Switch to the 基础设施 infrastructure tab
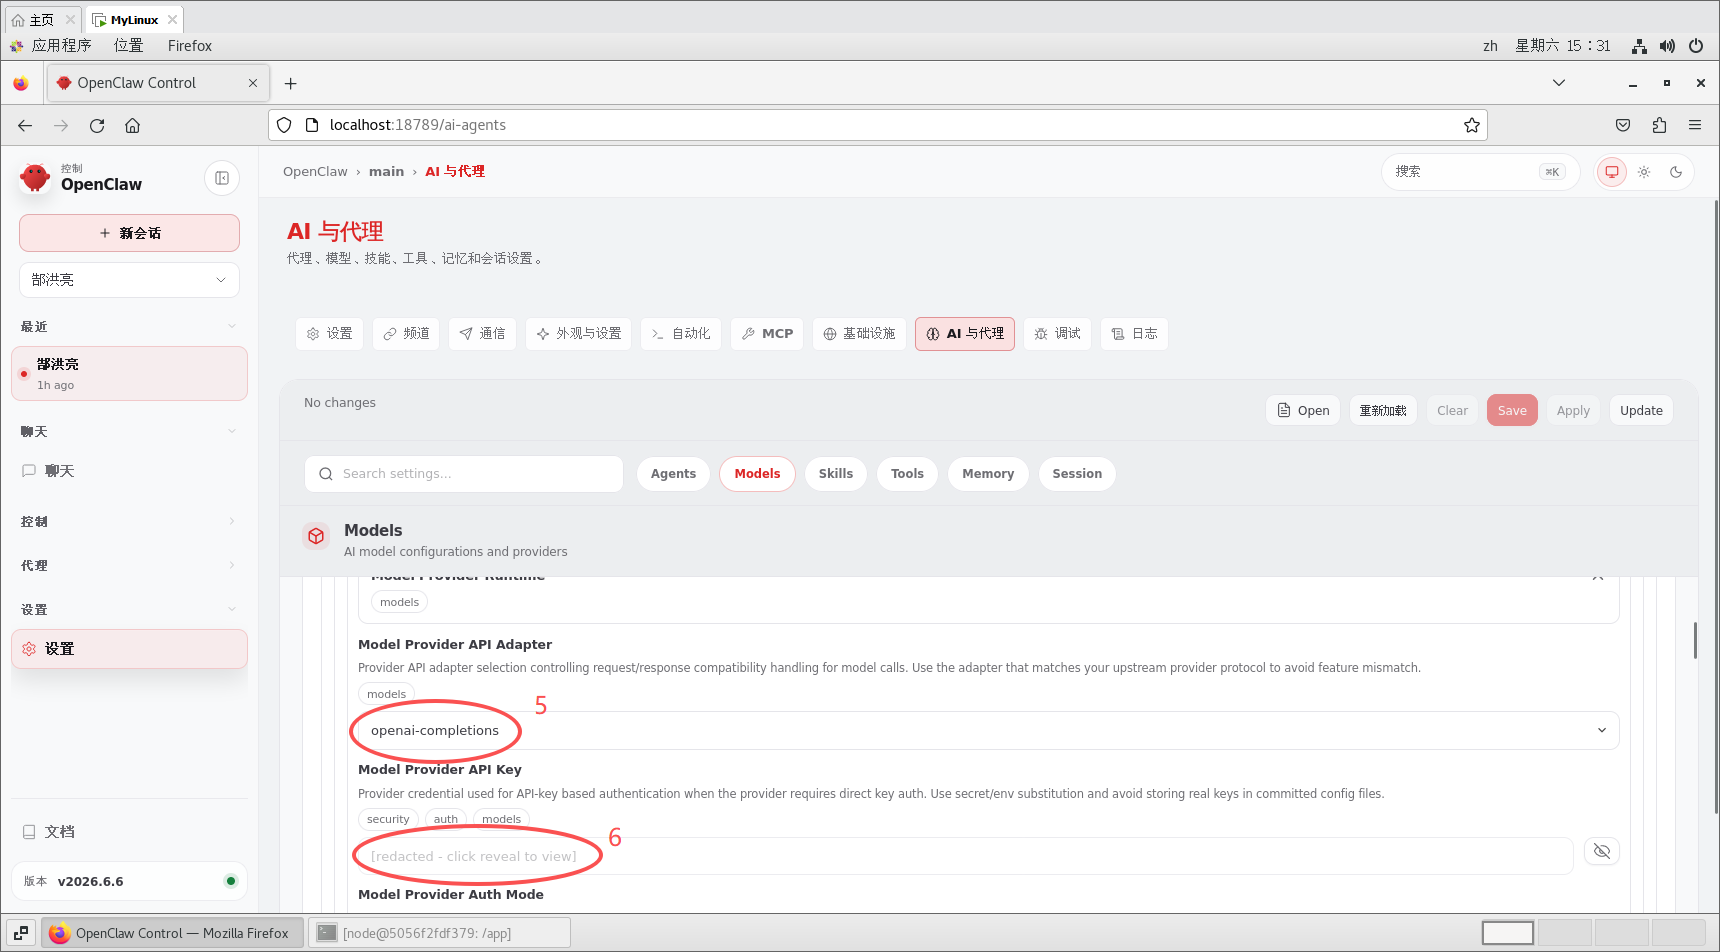 pos(859,334)
